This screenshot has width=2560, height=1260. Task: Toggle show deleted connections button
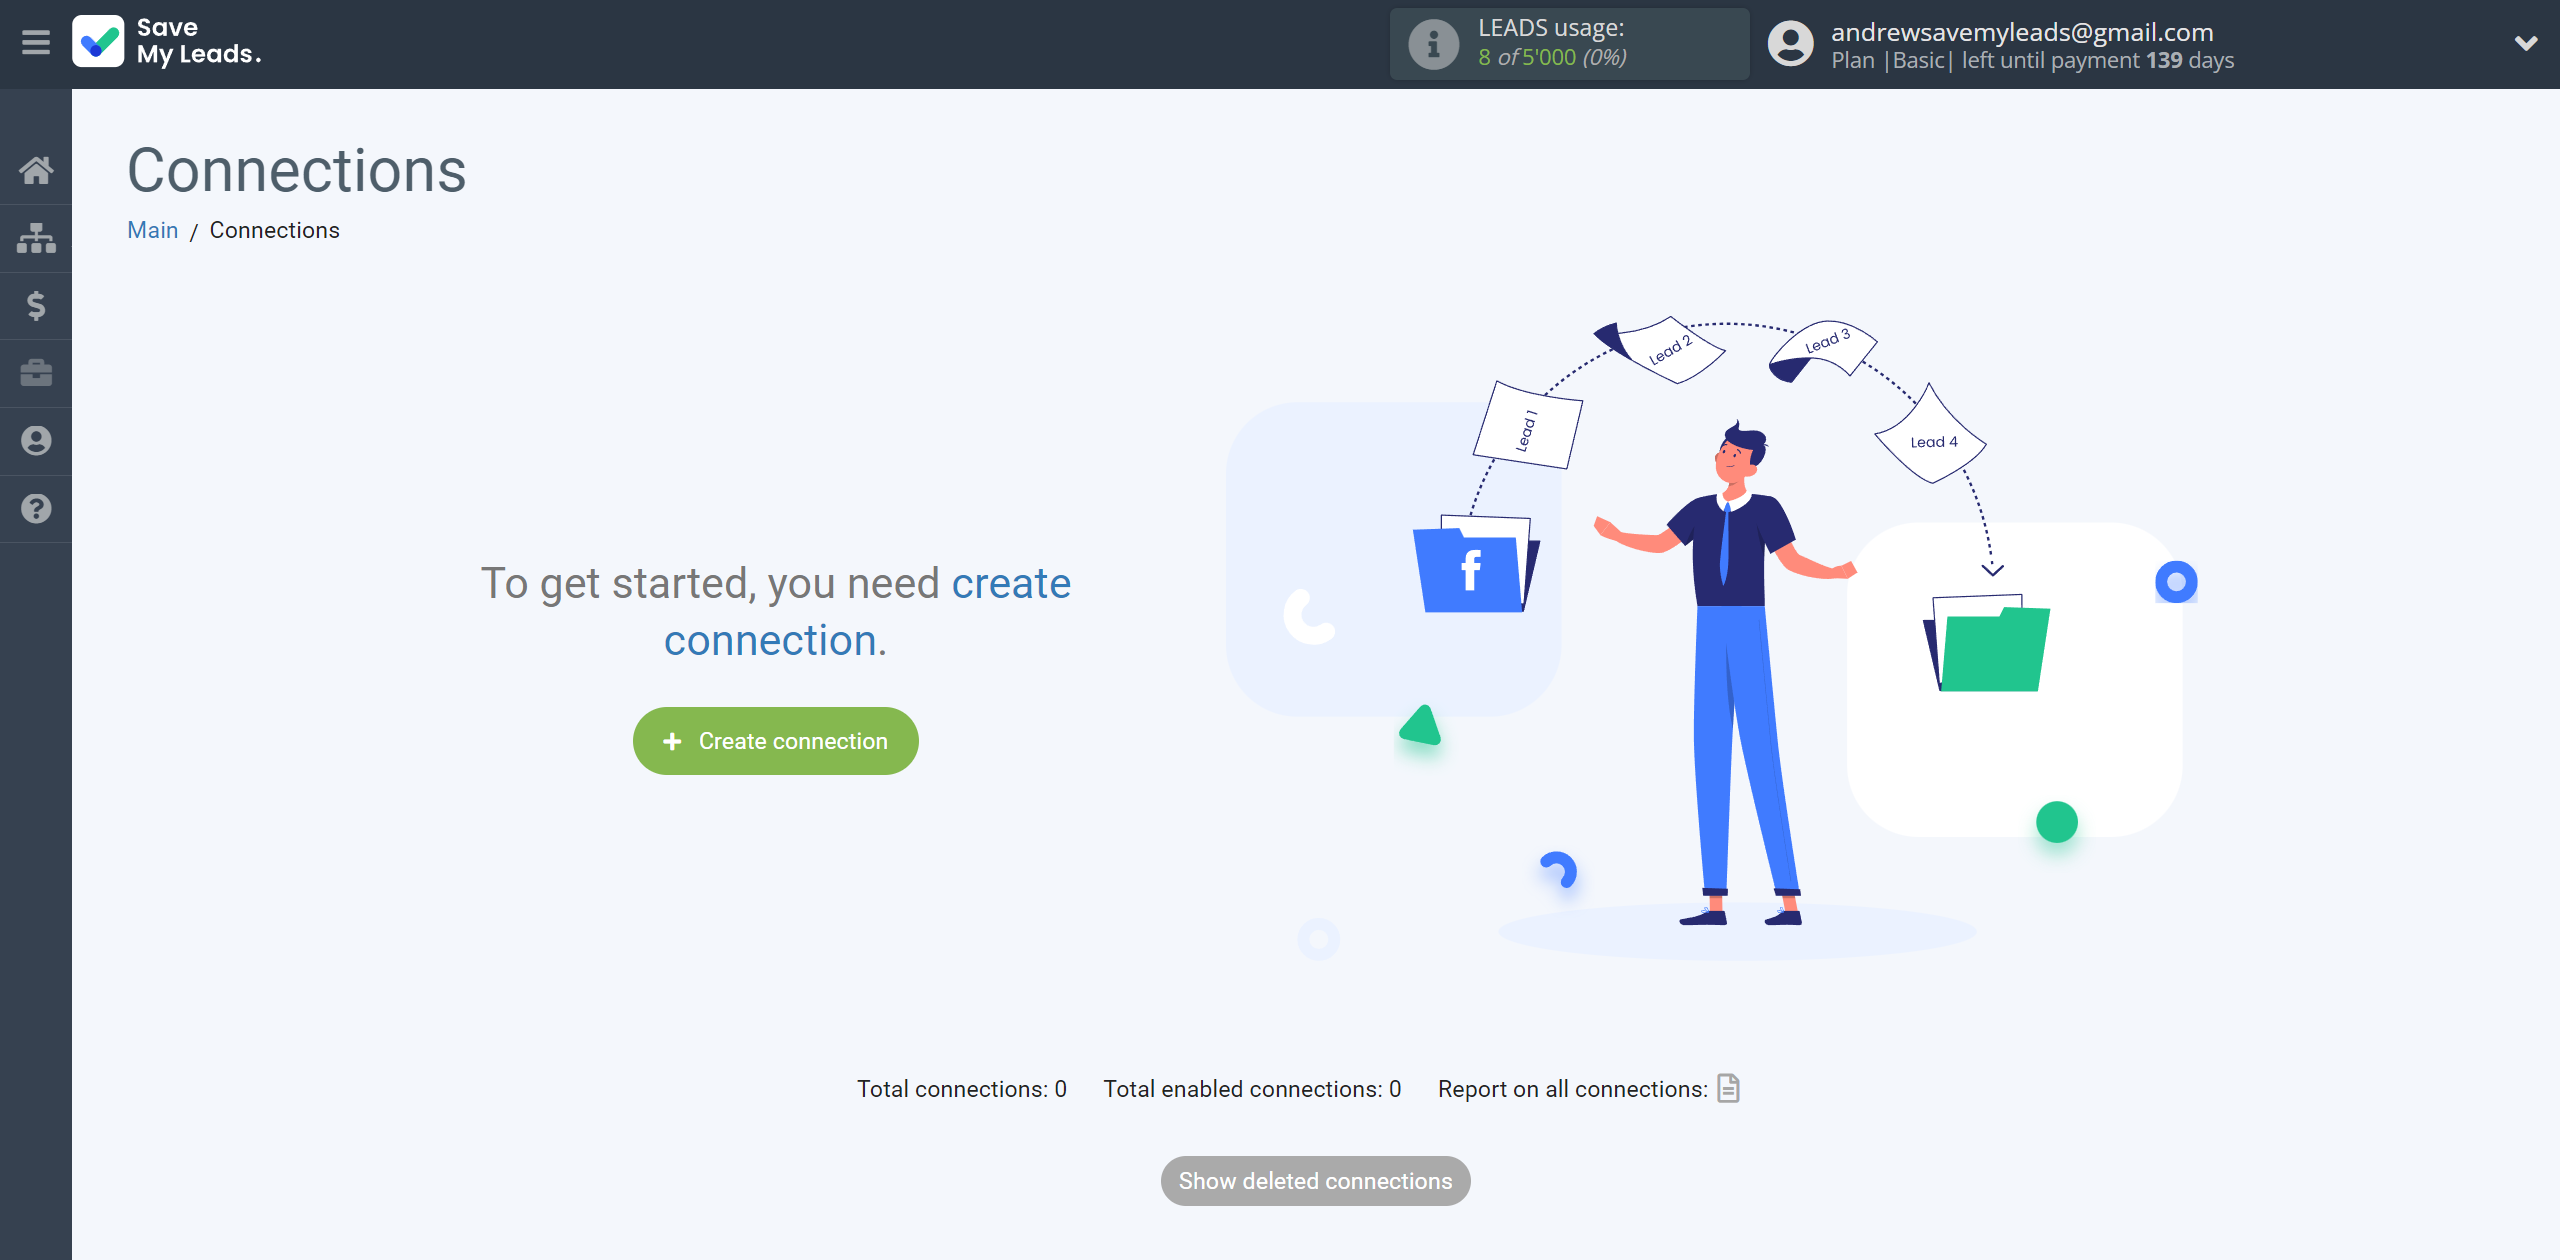point(1314,1180)
